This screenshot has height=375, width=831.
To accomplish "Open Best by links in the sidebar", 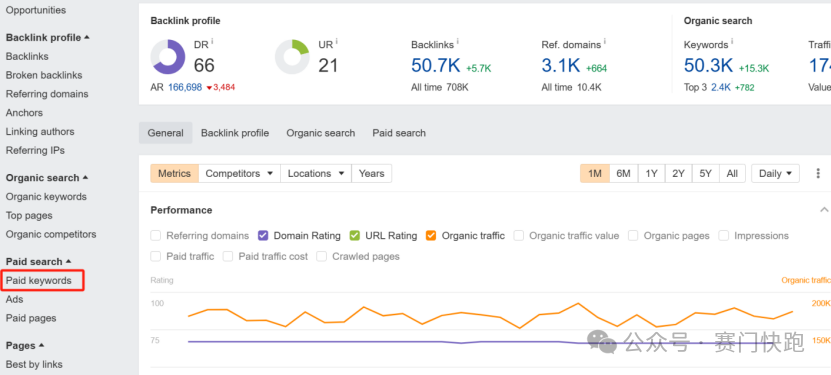I will 34,364.
